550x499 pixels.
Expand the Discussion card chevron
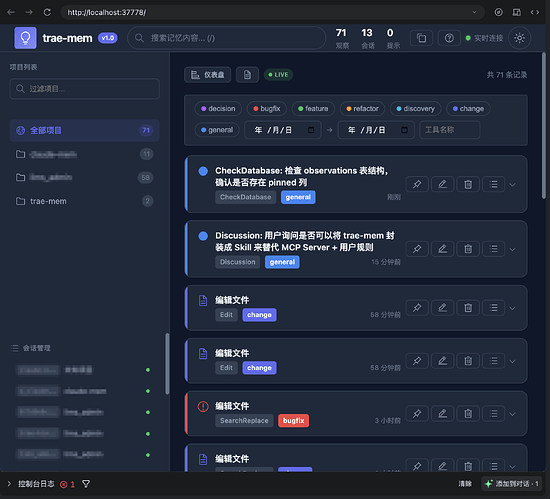tap(512, 250)
